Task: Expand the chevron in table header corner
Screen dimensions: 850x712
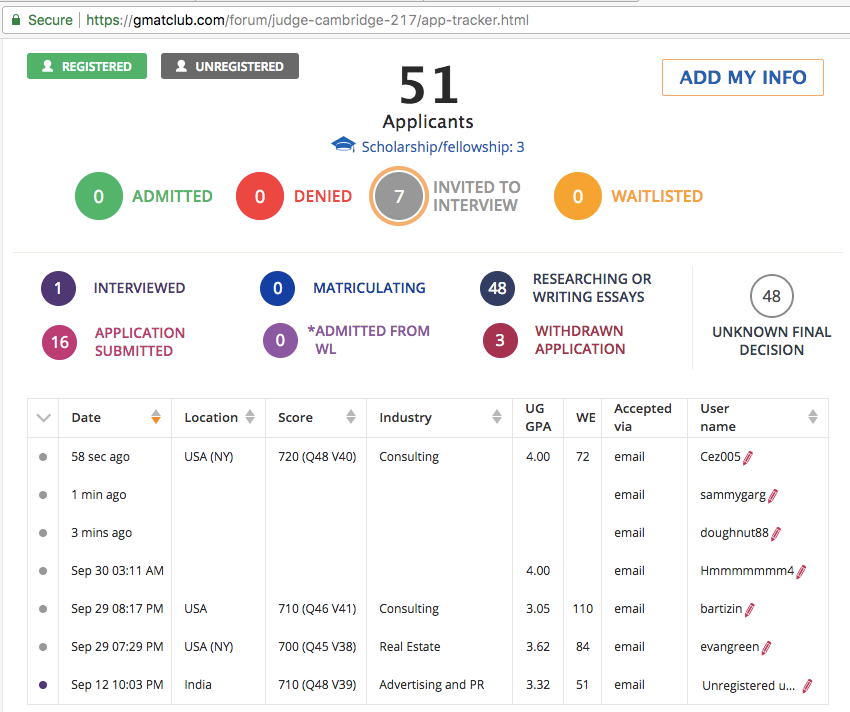Action: coord(43,418)
